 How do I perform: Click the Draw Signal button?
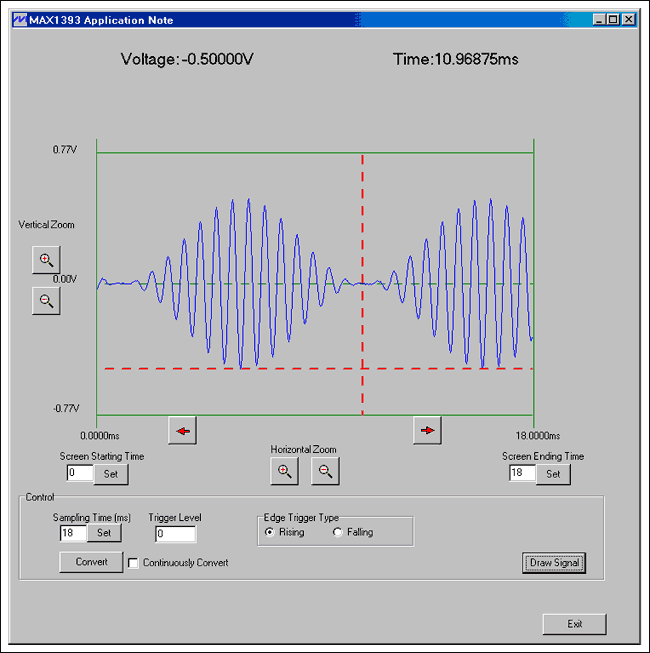[x=554, y=563]
